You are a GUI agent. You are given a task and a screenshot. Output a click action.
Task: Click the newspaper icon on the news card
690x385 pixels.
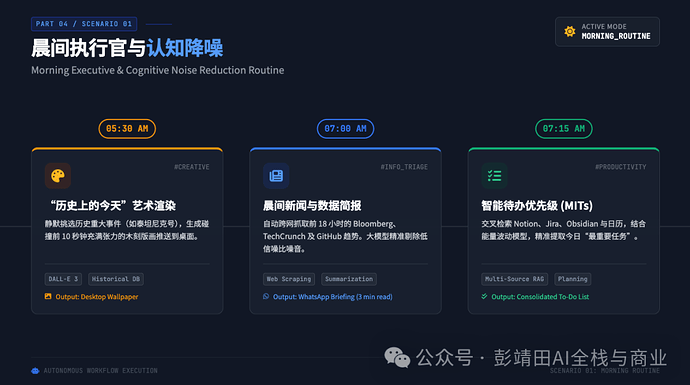click(276, 176)
